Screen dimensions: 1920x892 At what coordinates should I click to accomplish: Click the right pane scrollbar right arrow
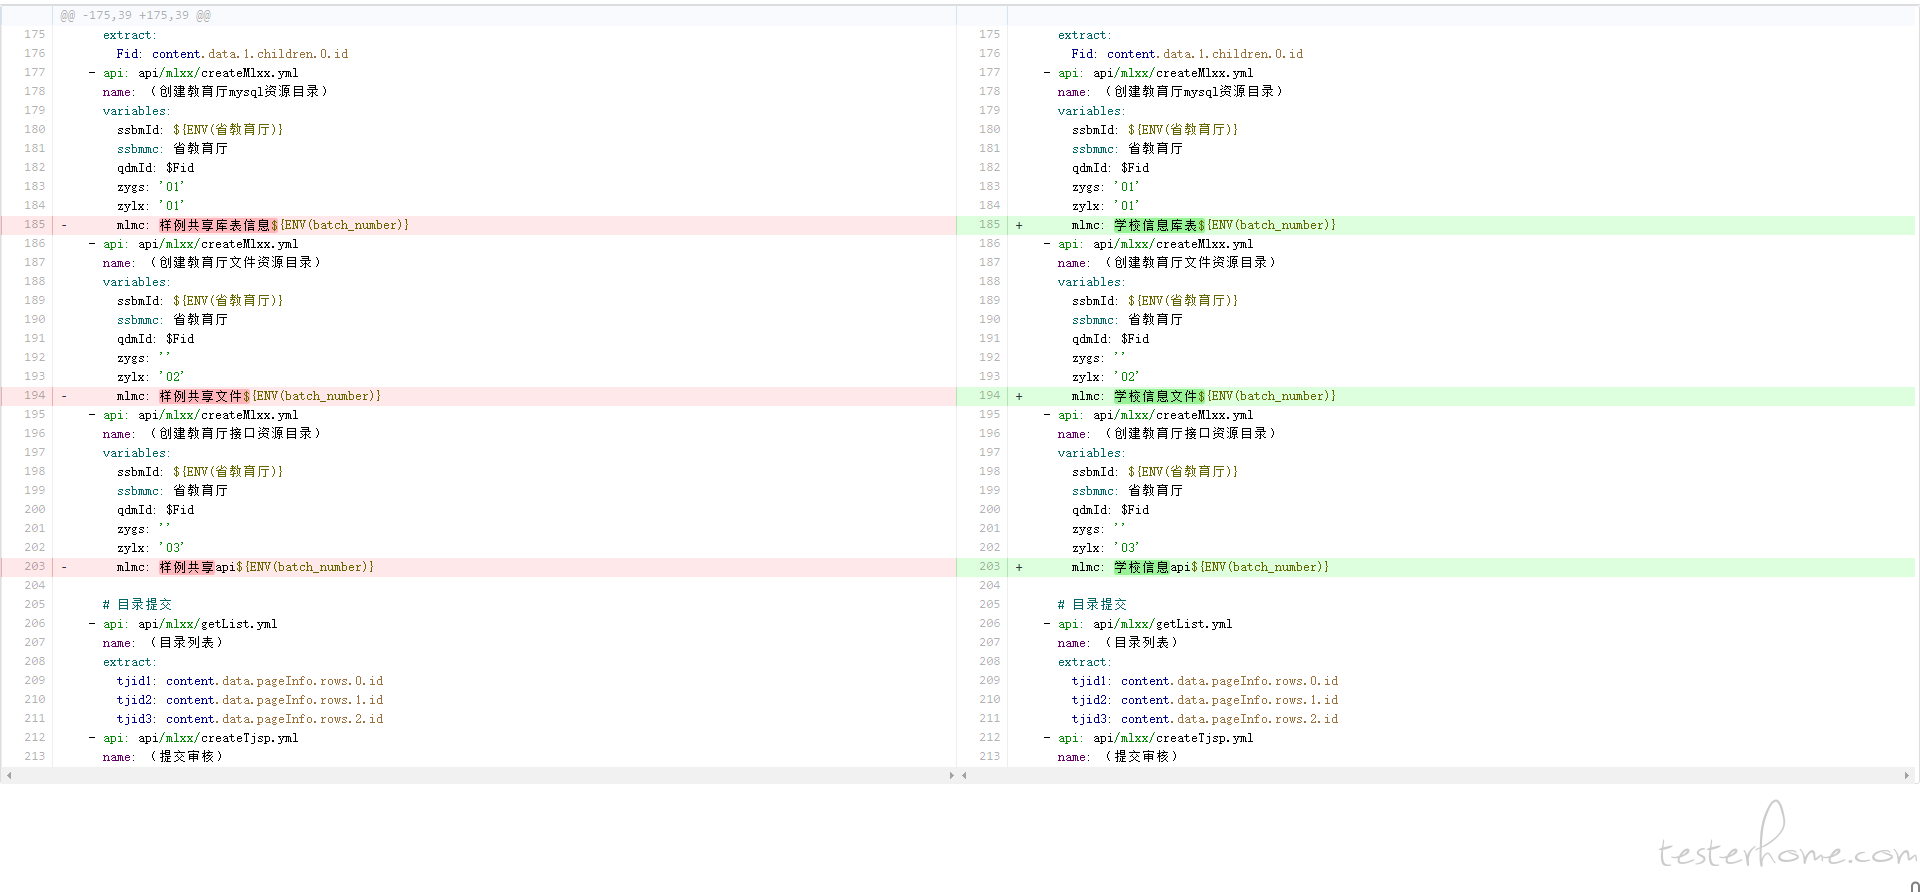(1906, 775)
